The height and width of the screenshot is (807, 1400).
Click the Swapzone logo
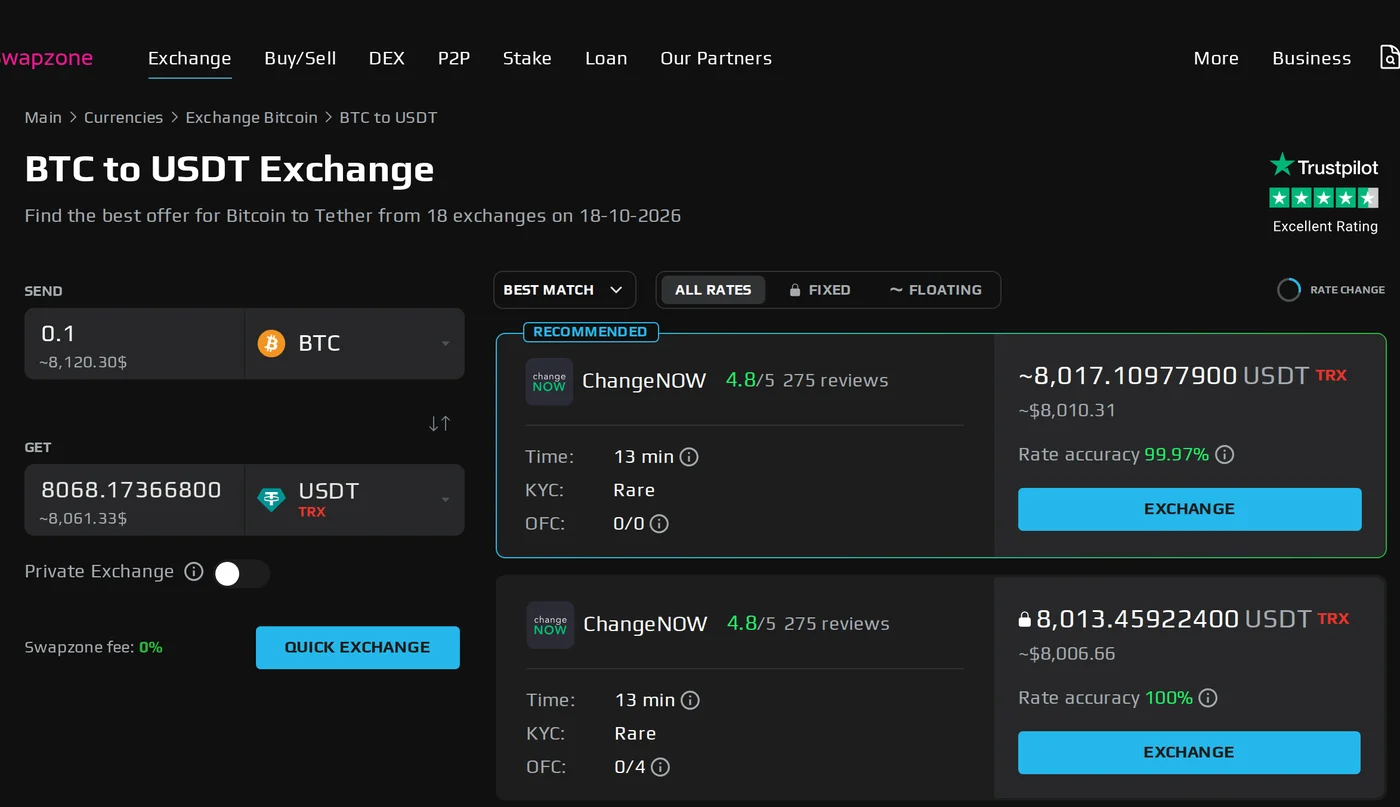46,58
